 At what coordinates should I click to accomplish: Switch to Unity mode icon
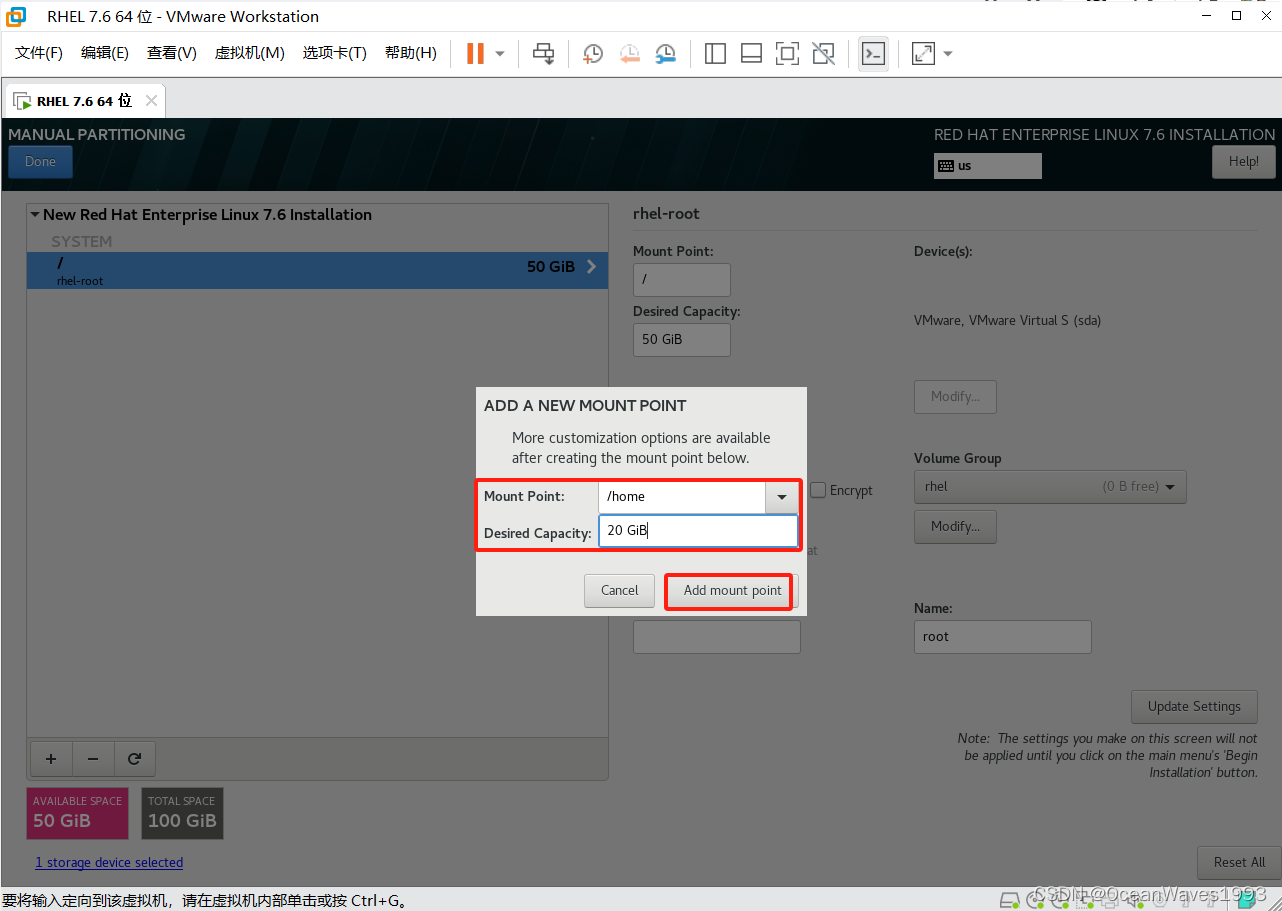(823, 53)
